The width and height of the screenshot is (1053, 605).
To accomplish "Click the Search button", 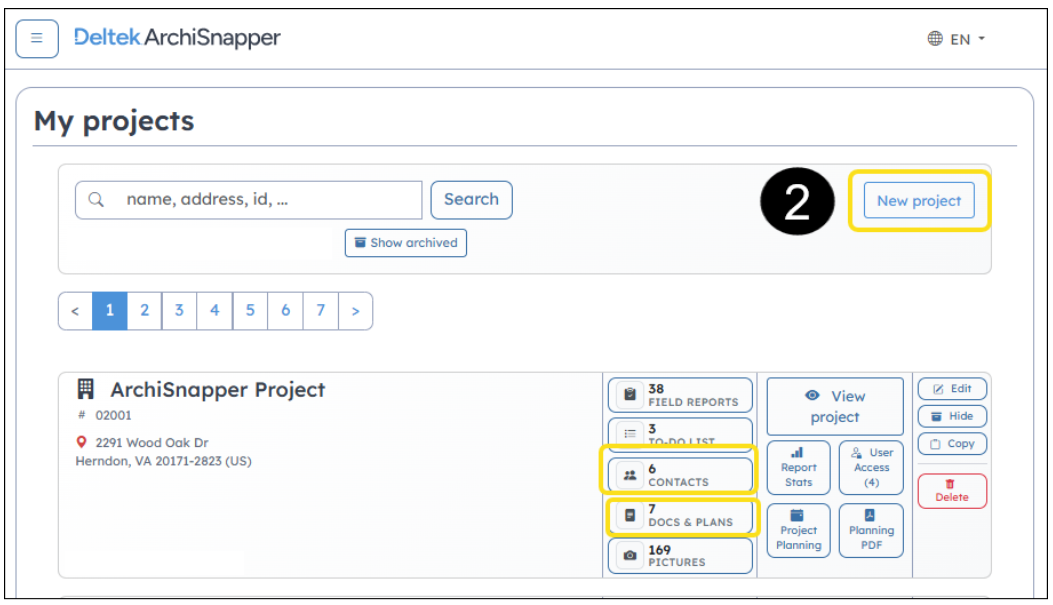I will (x=471, y=199).
